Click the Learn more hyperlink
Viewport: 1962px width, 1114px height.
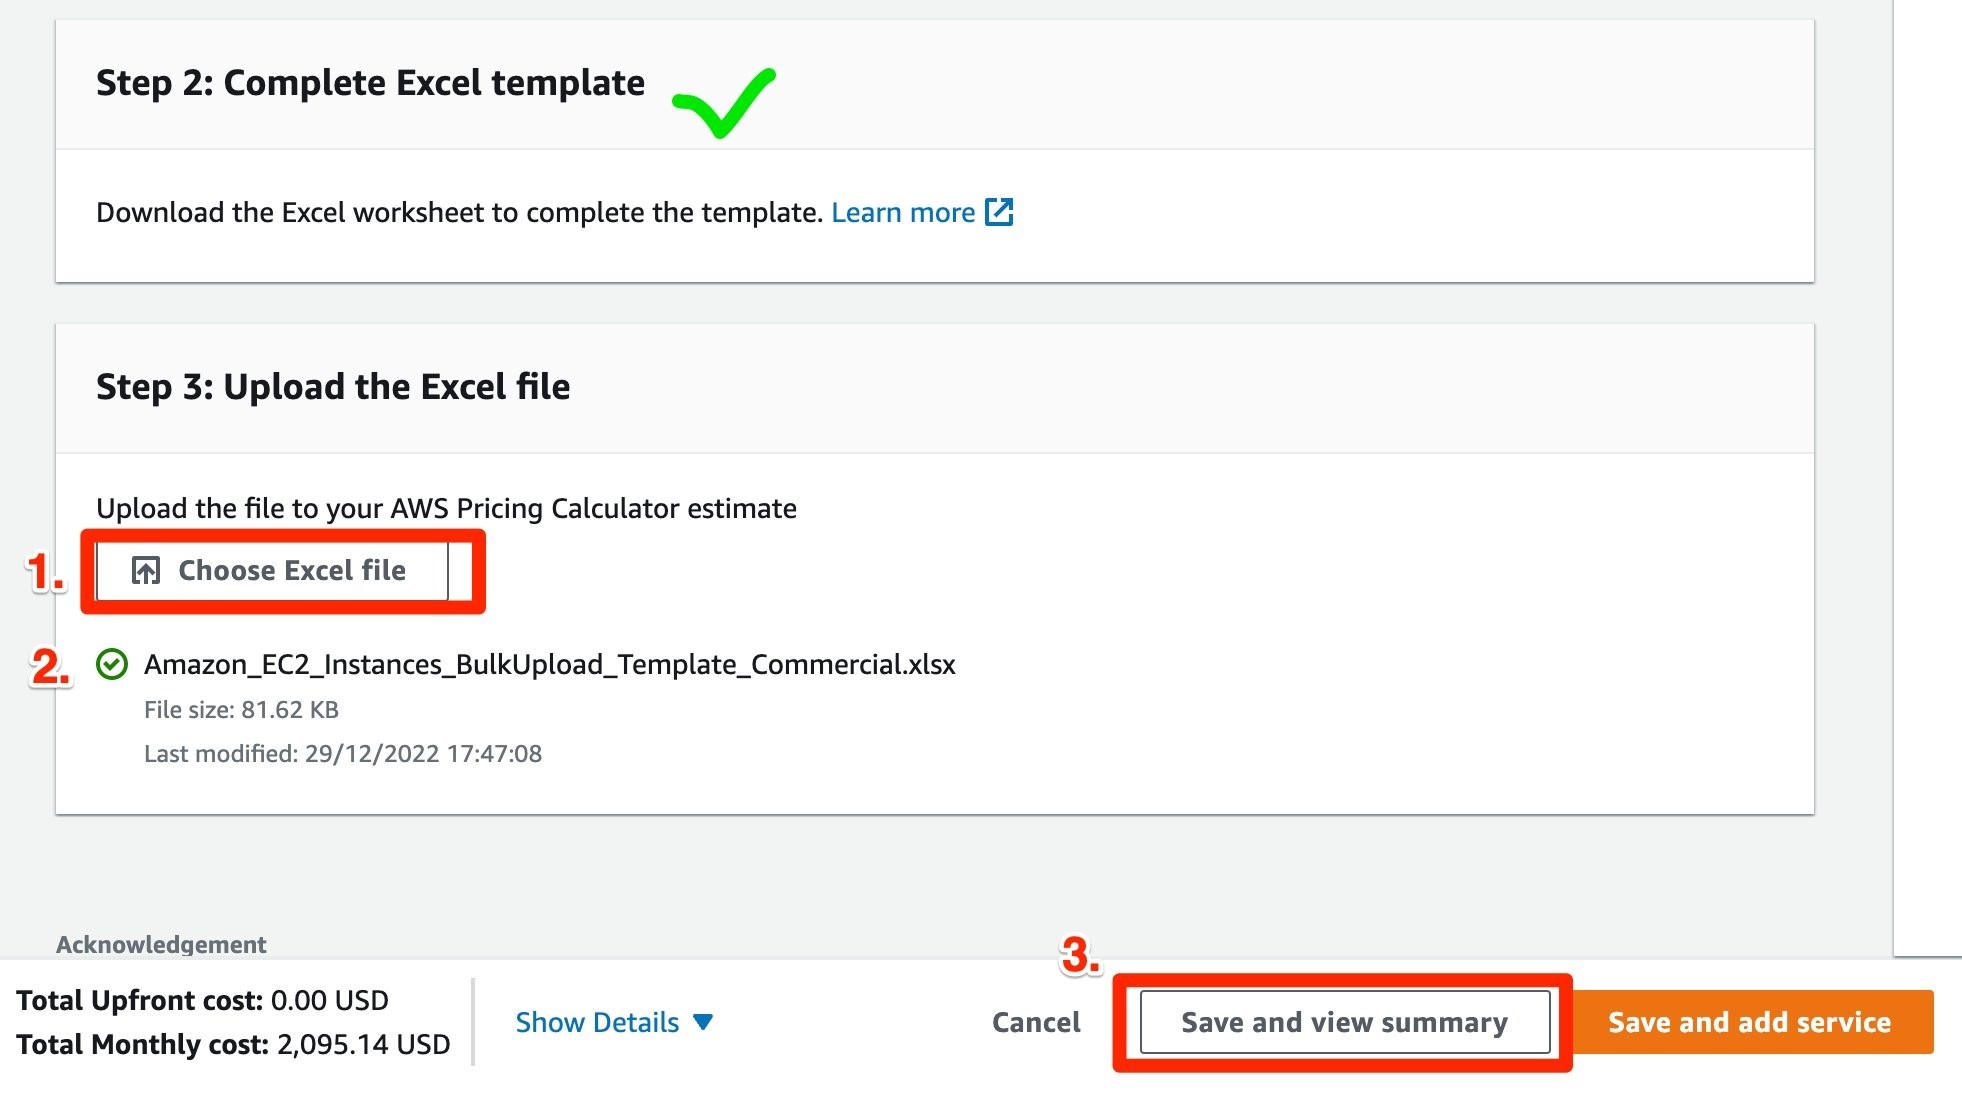click(x=901, y=211)
